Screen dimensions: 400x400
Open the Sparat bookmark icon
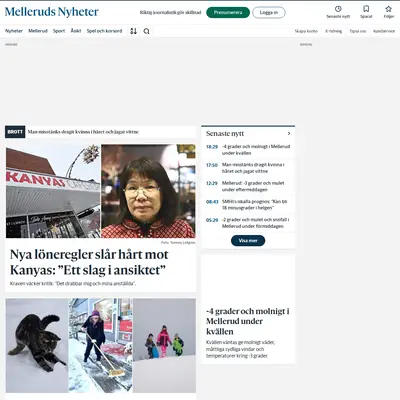coord(366,9)
